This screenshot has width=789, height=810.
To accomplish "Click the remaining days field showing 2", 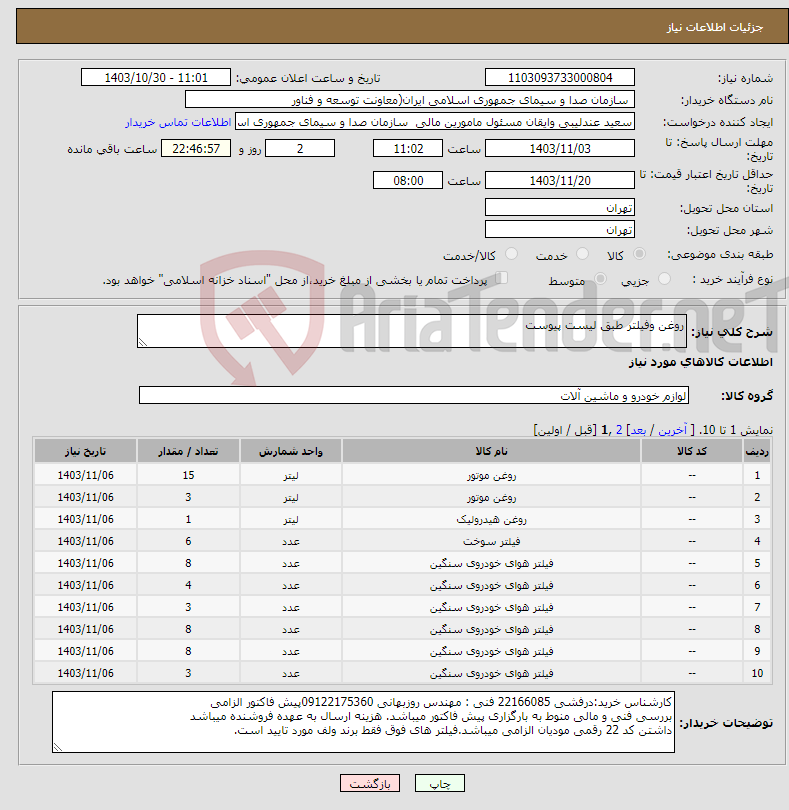I will [300, 148].
